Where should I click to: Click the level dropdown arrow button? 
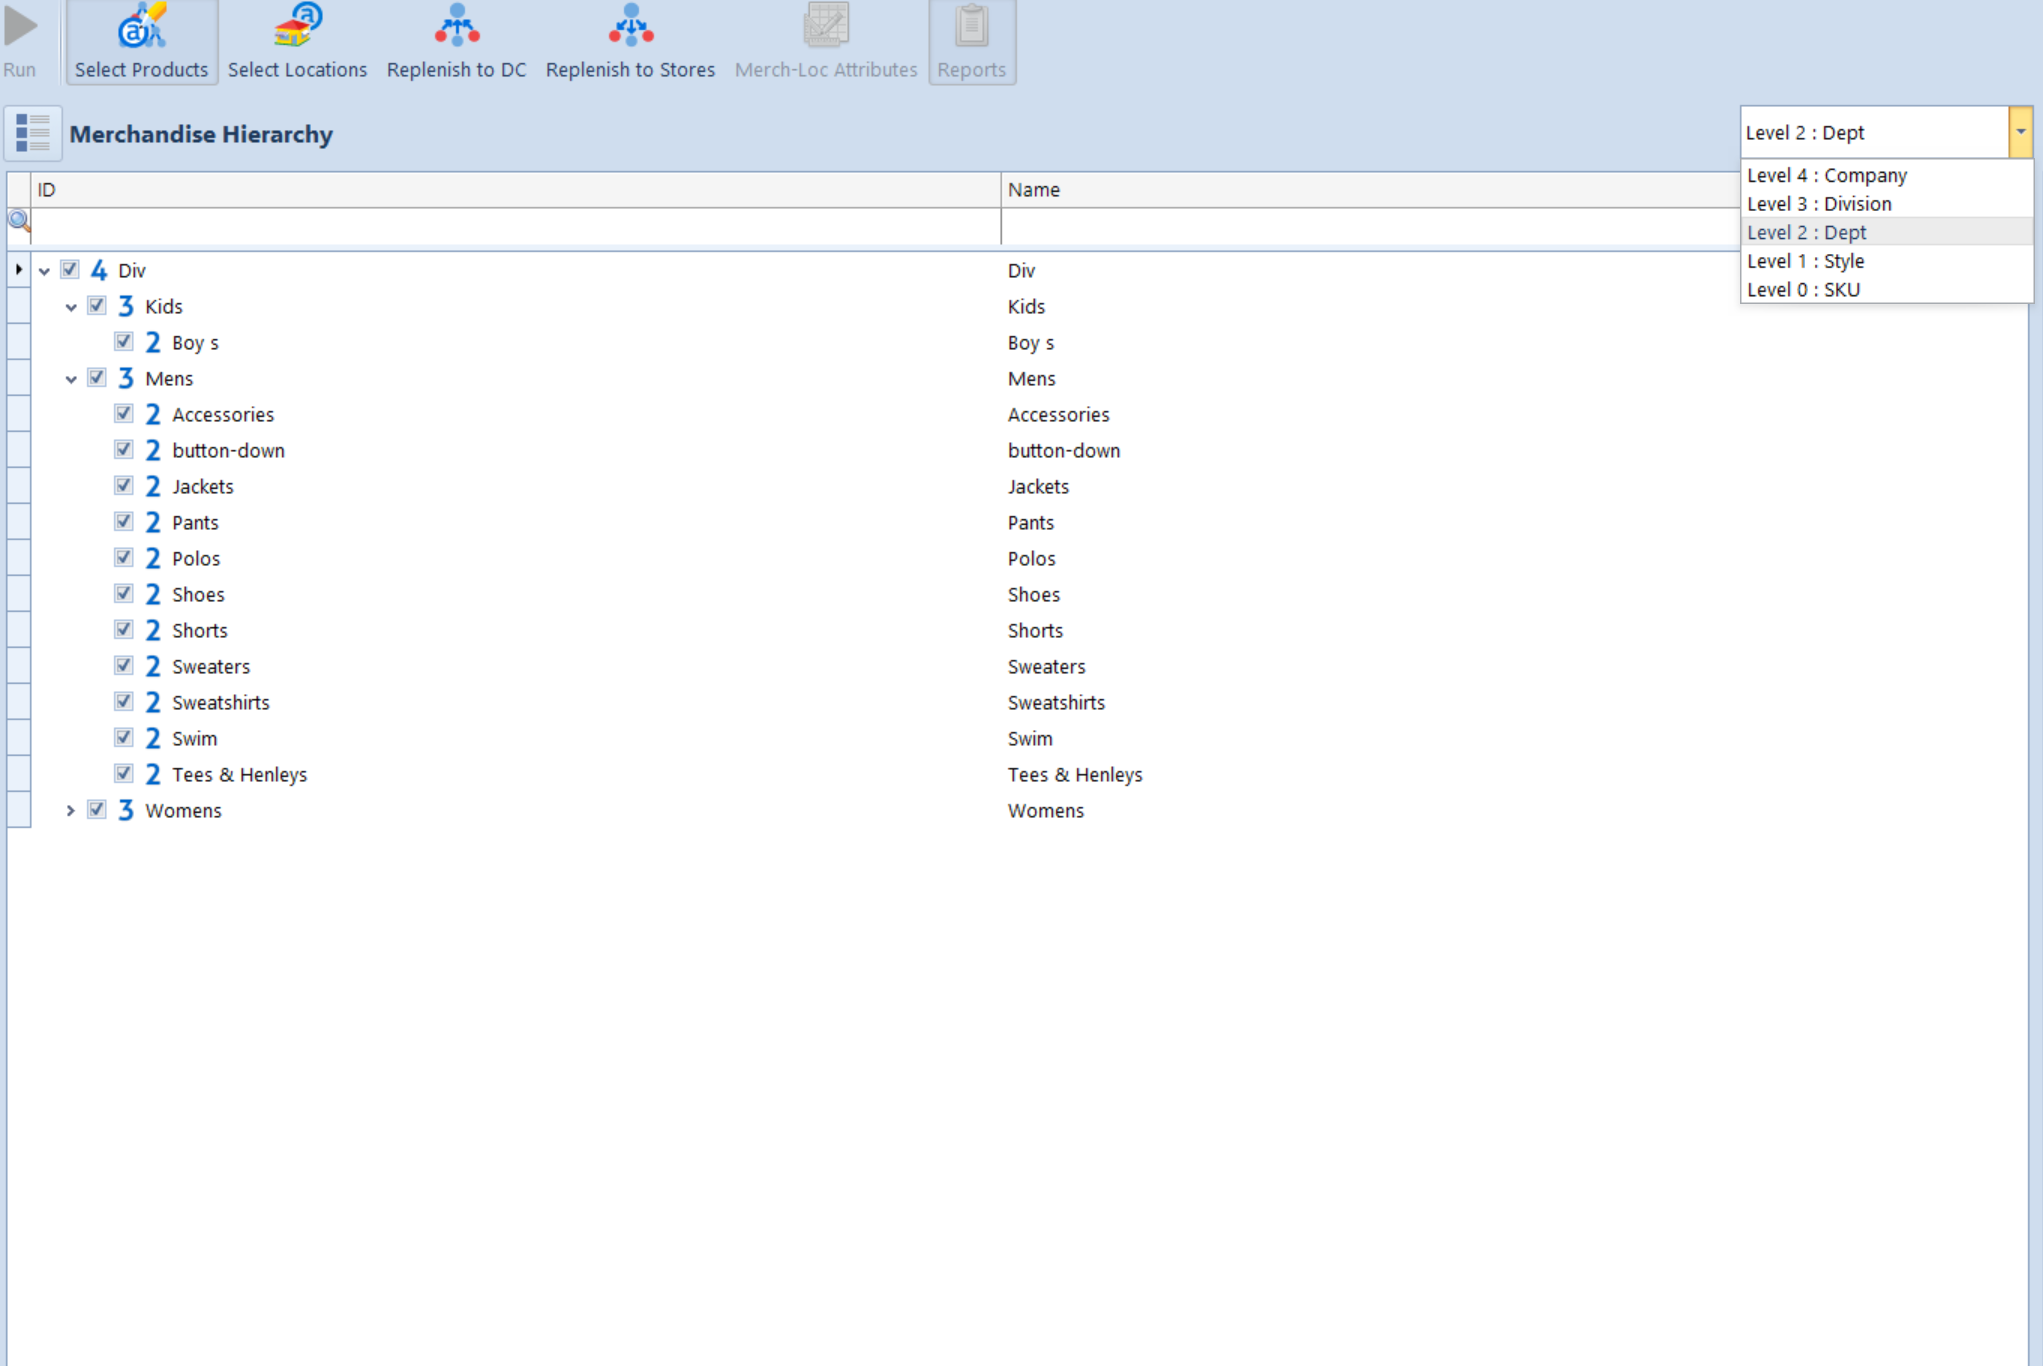[x=2020, y=132]
